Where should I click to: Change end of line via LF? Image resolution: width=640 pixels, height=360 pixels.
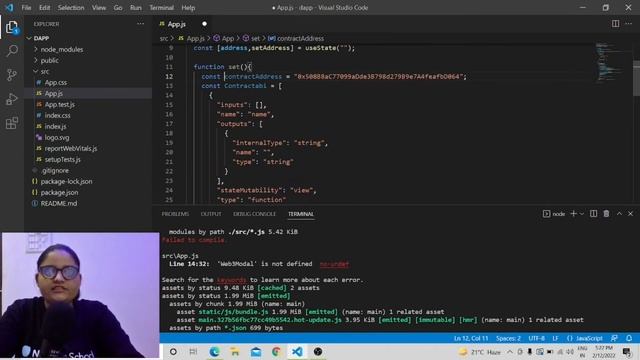[555, 338]
